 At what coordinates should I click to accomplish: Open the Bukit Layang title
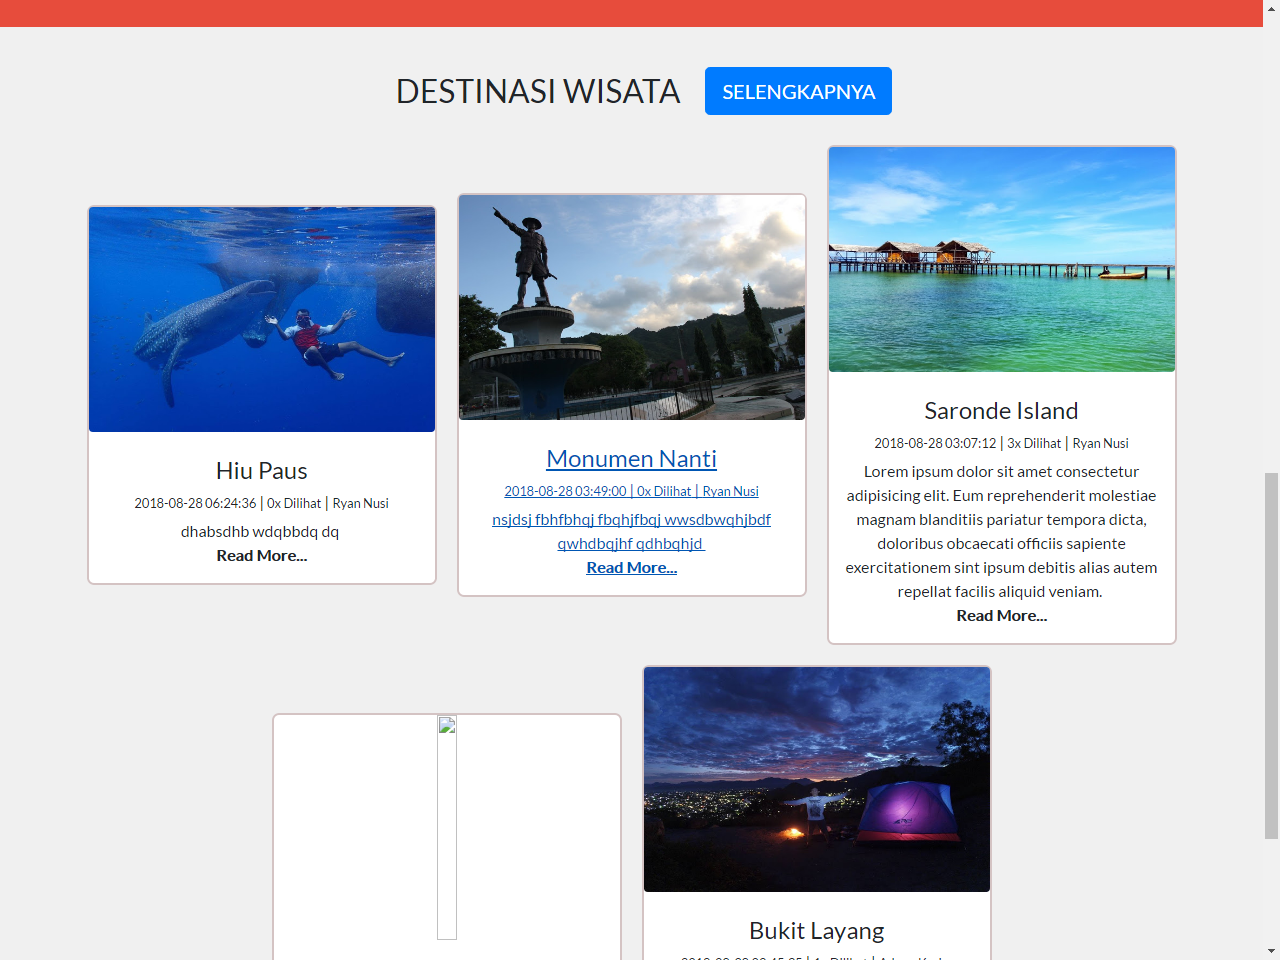(x=817, y=931)
